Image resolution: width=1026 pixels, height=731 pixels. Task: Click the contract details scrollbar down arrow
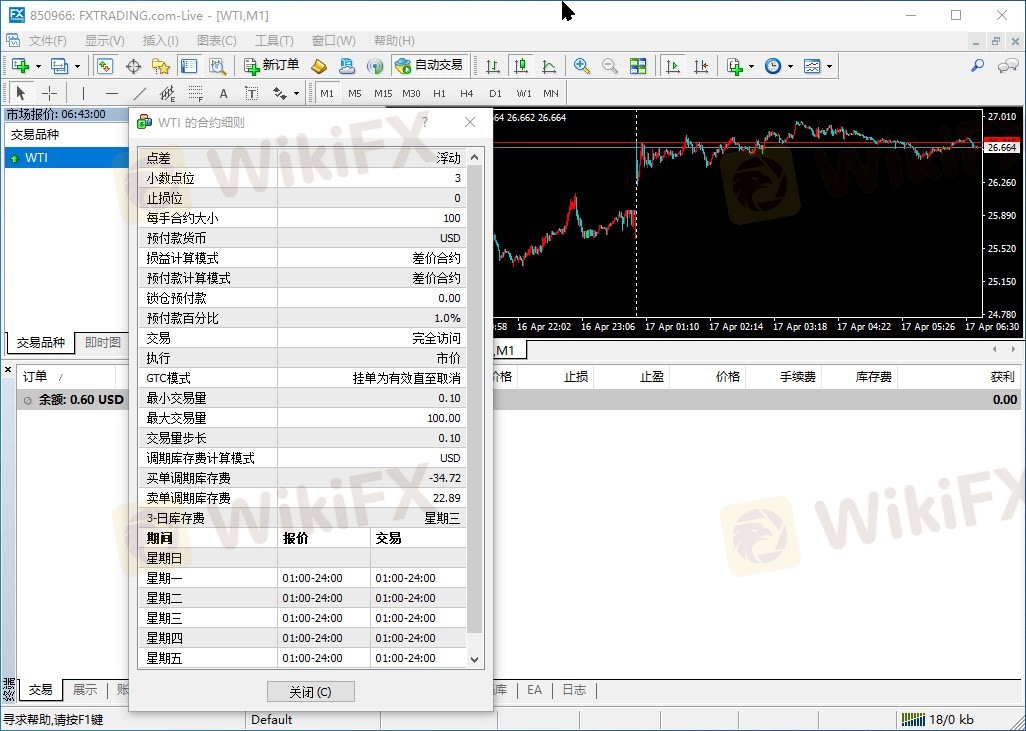tap(475, 659)
